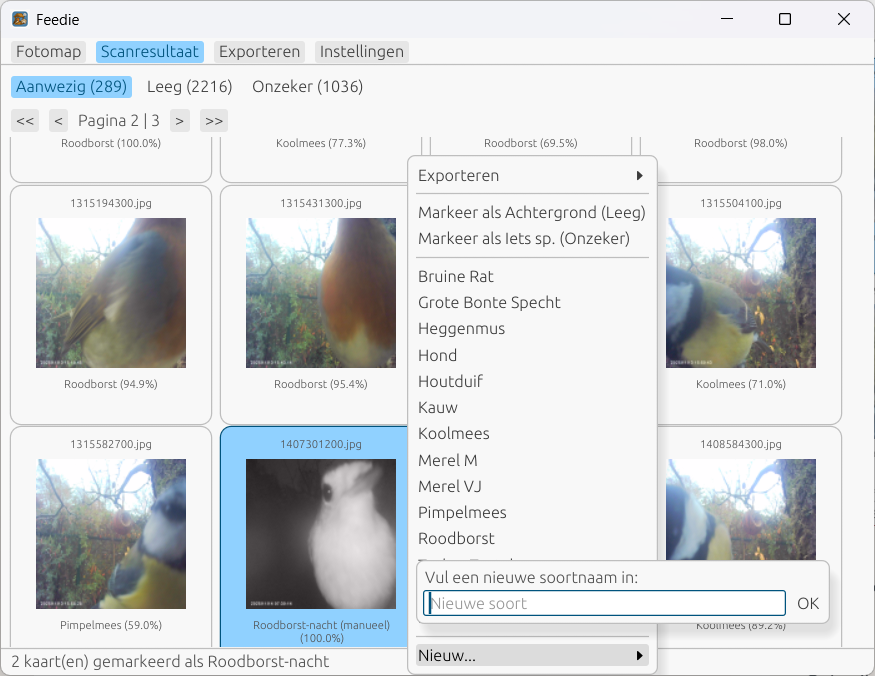875x676 pixels.
Task: Open the Instellingen tab
Action: pos(361,51)
